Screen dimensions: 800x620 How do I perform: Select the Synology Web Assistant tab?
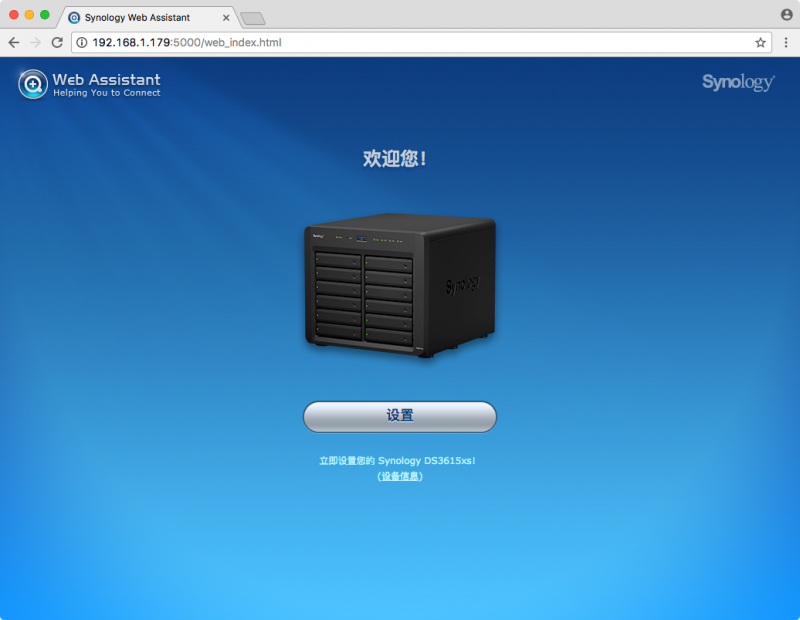147,17
